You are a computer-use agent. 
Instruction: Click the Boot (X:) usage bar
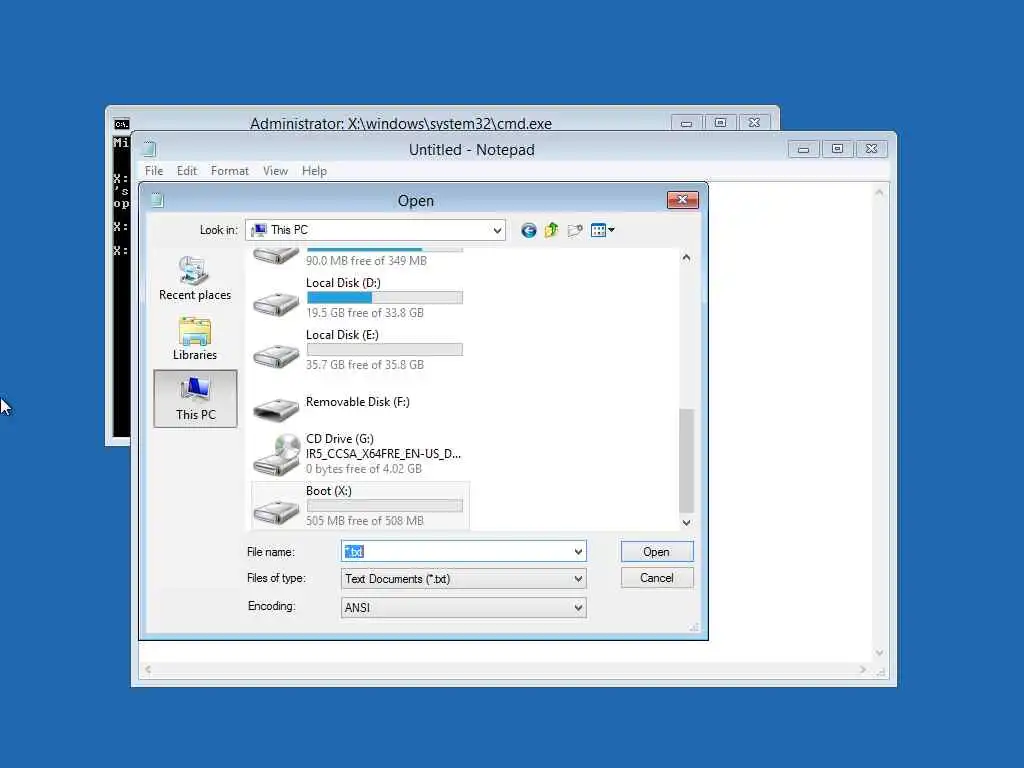385,506
